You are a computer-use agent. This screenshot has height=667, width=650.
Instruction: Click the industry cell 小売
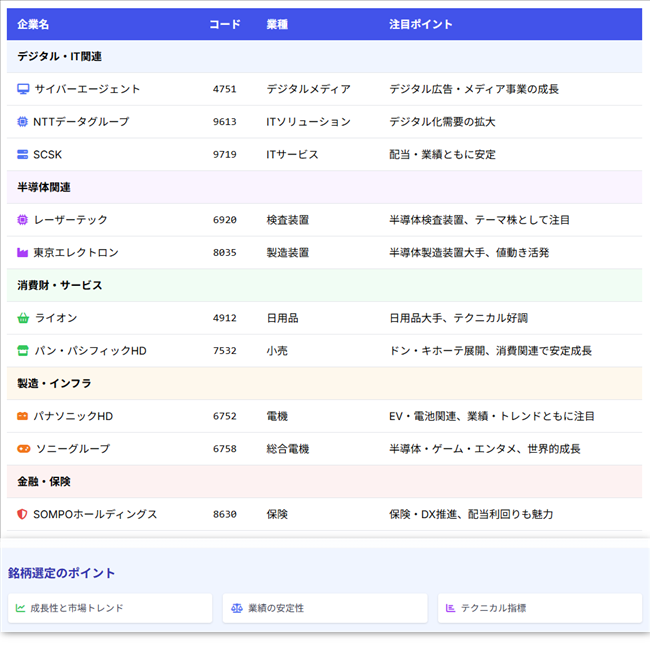point(277,351)
